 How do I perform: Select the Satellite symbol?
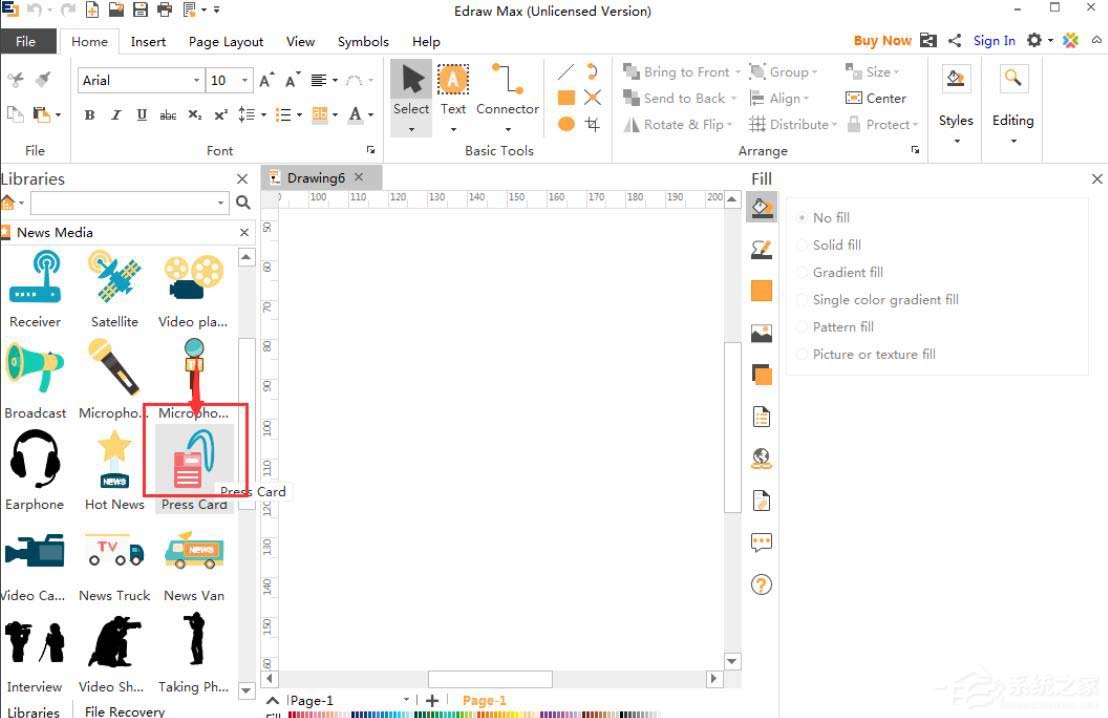click(114, 290)
